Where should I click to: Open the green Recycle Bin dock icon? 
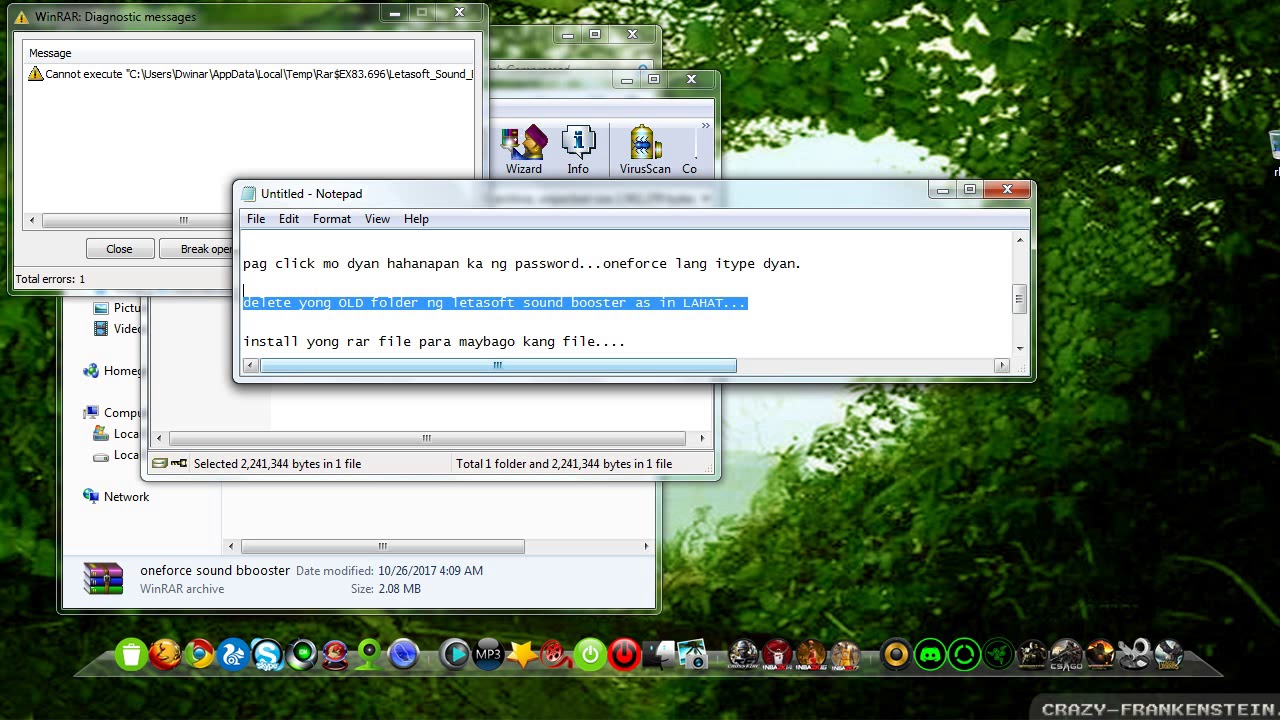131,655
